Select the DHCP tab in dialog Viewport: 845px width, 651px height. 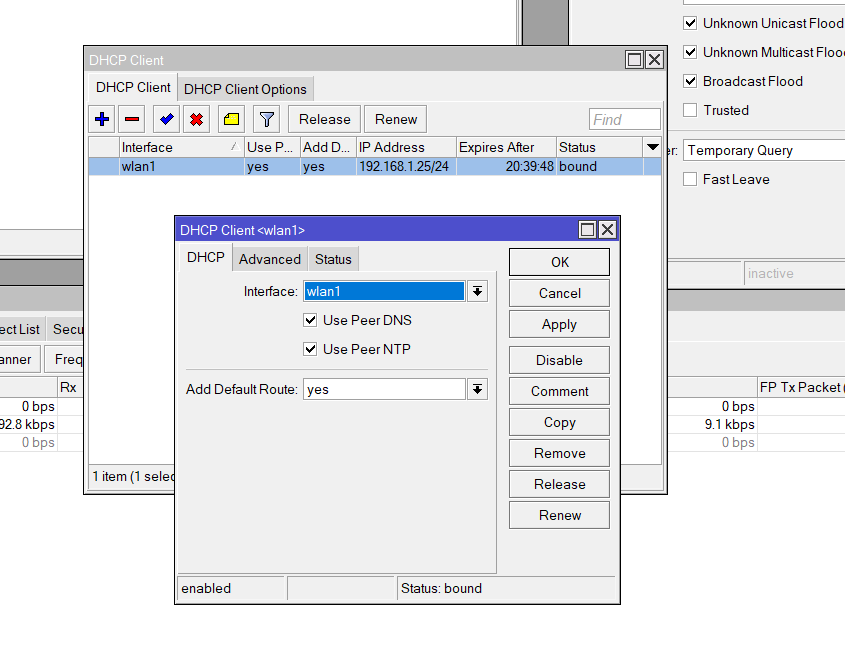click(x=205, y=258)
